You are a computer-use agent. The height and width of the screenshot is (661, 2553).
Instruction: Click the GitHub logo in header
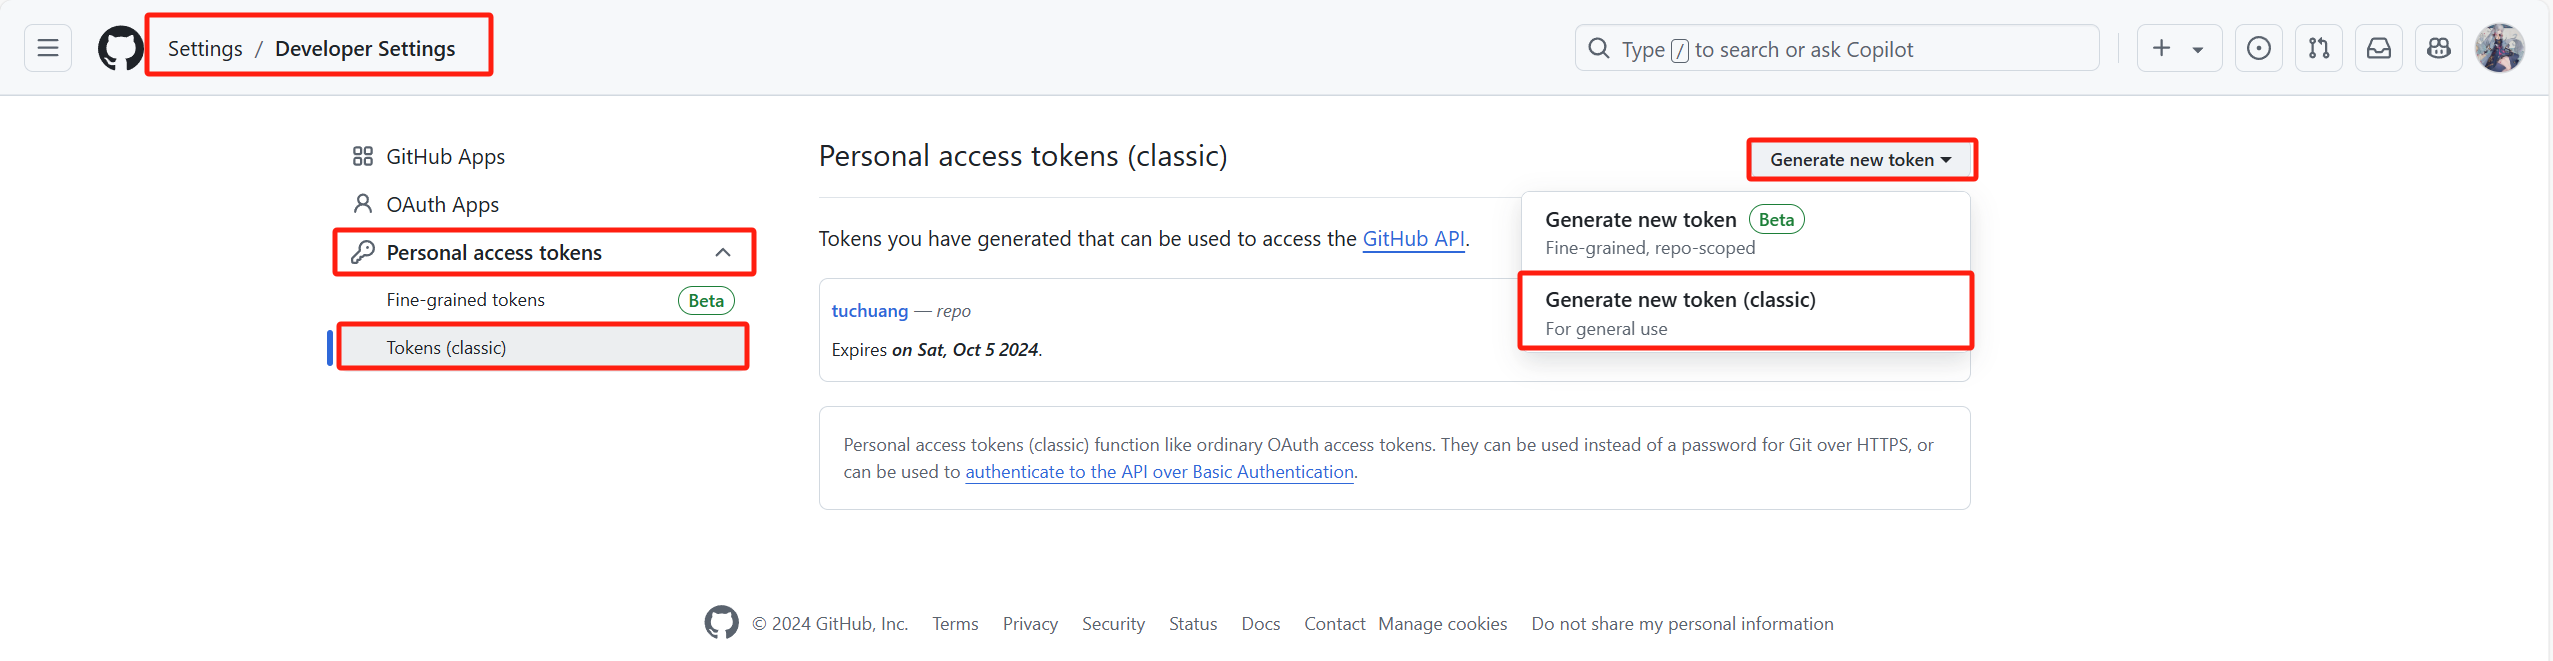tap(120, 48)
